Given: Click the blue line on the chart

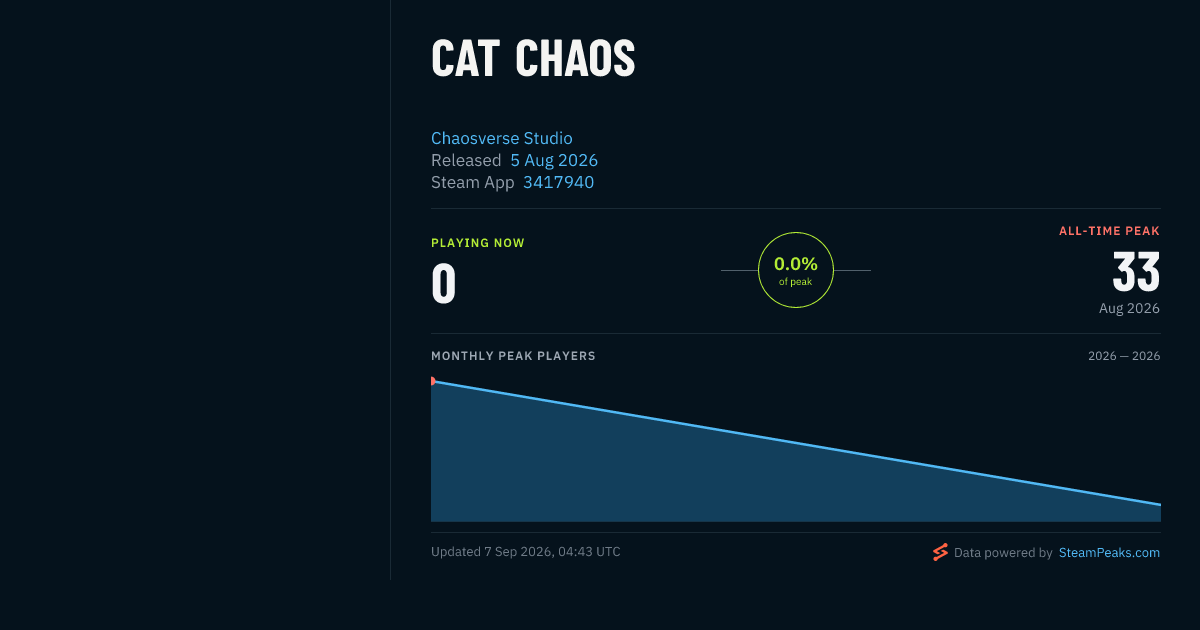Looking at the screenshot, I should click(796, 443).
